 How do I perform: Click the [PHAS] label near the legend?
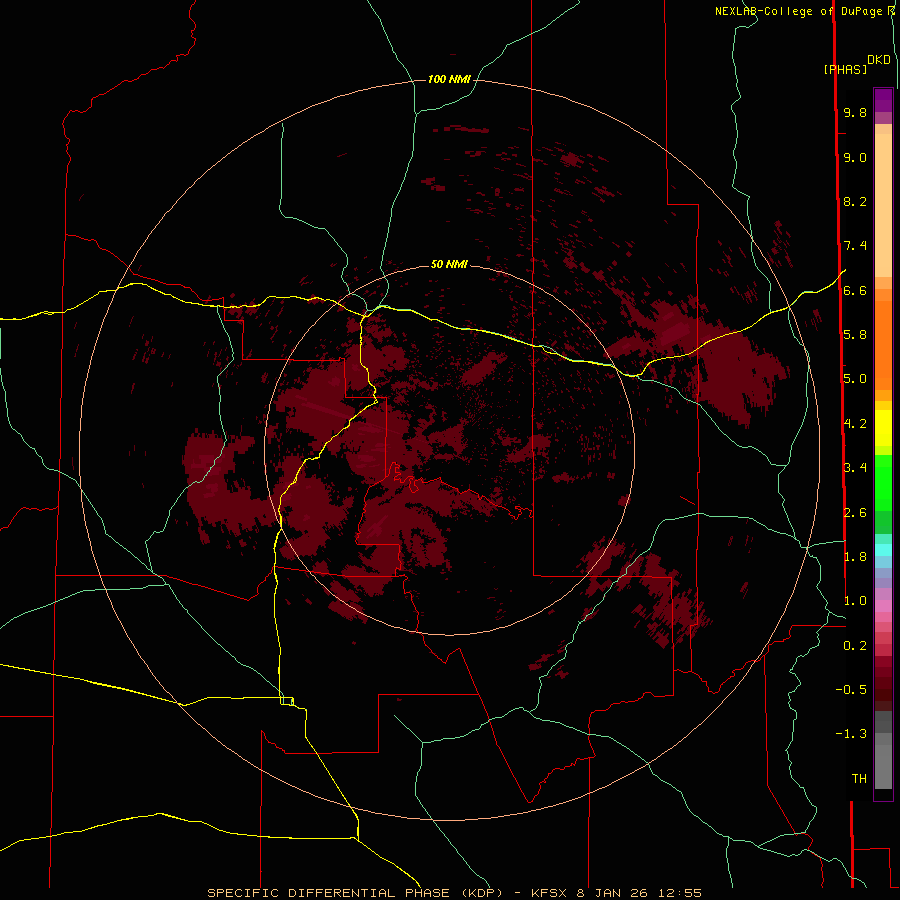pyautogui.click(x=845, y=70)
